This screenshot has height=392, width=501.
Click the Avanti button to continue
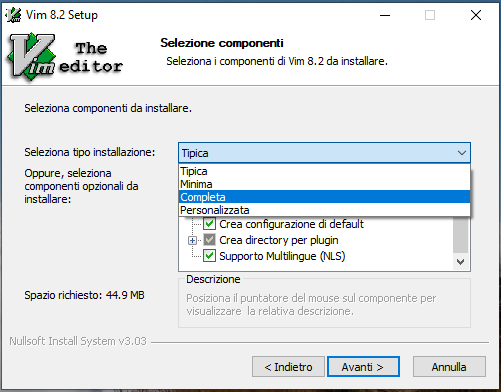pos(363,367)
